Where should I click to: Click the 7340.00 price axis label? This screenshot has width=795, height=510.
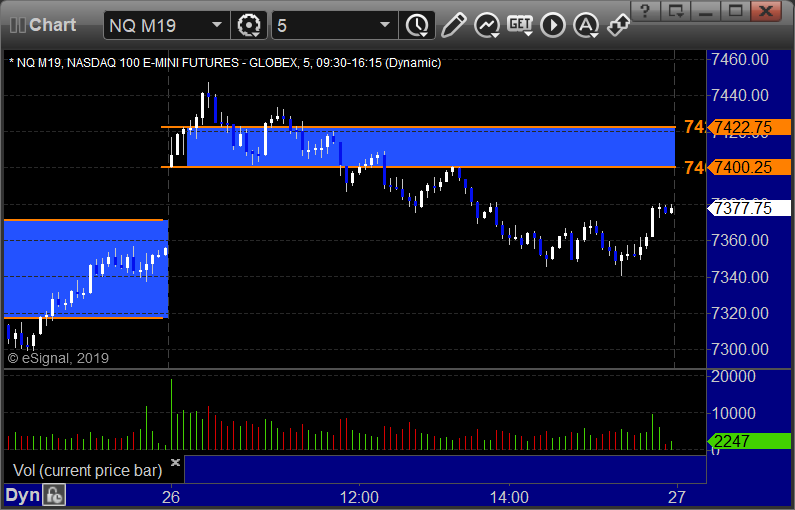tap(740, 277)
